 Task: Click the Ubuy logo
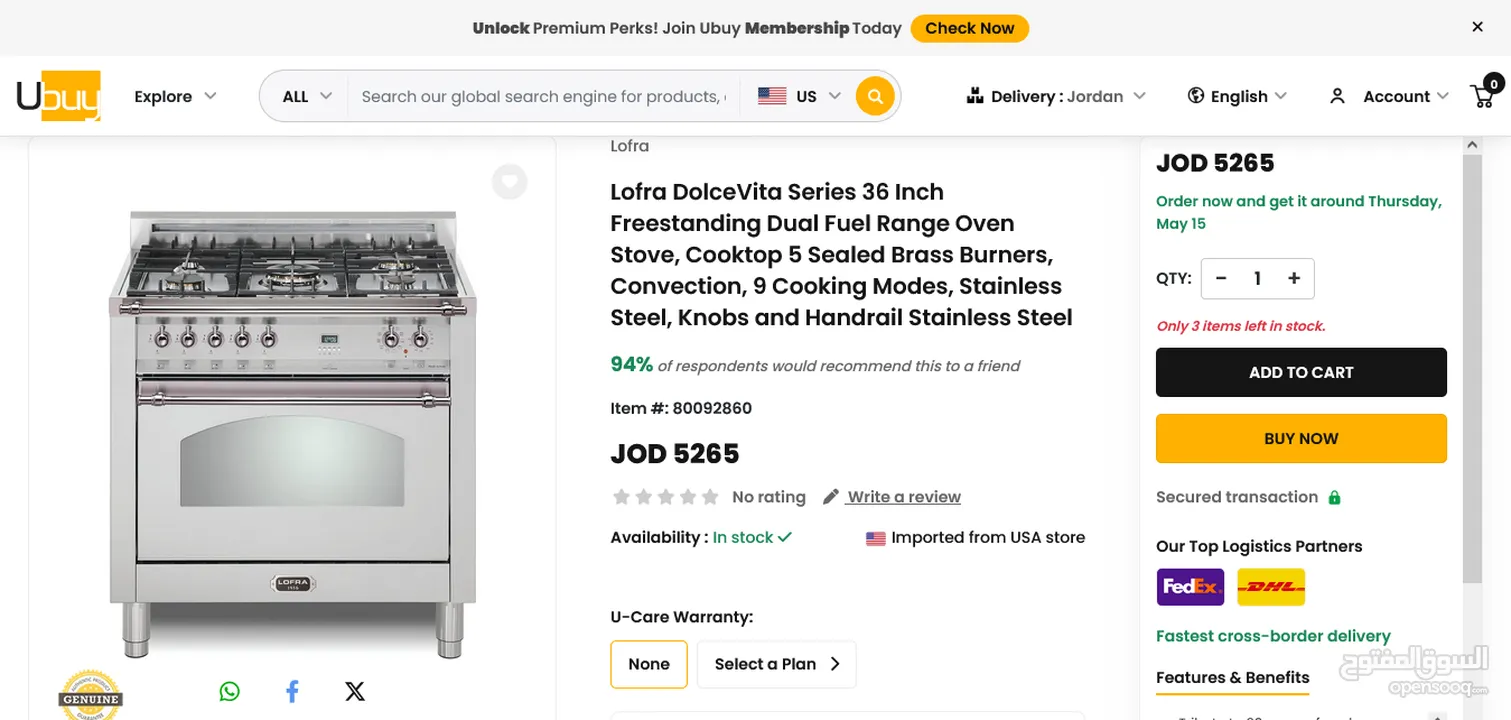tap(58, 96)
